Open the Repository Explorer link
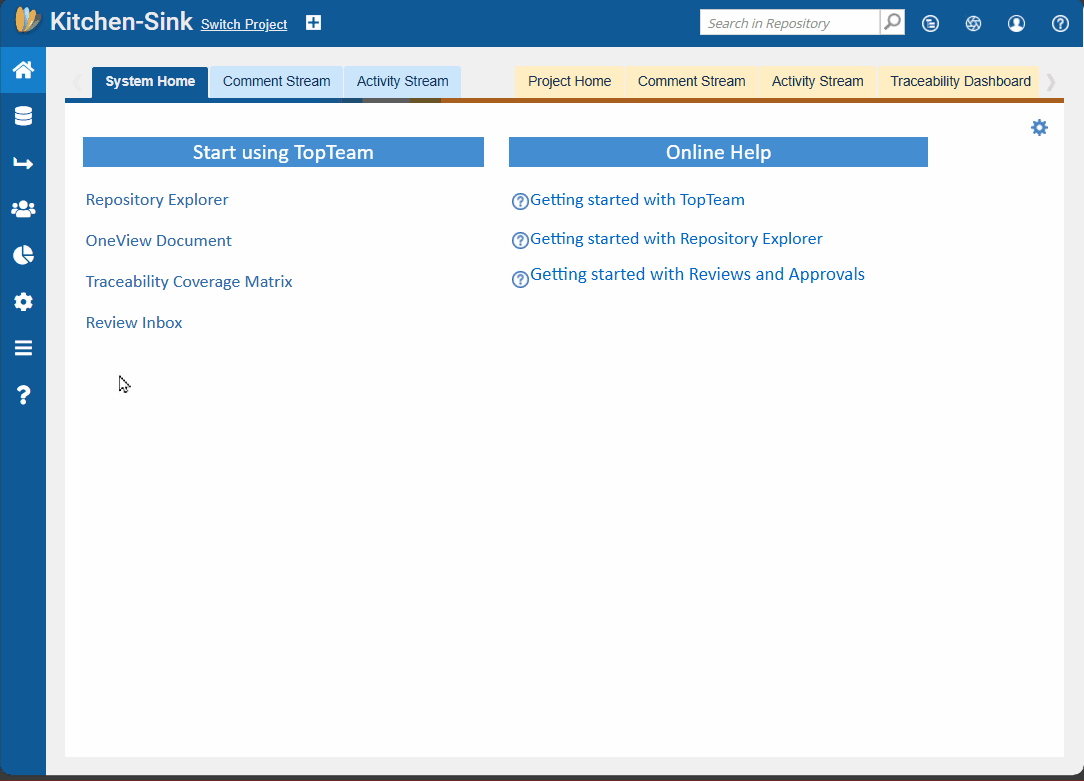This screenshot has width=1084, height=781. click(157, 200)
